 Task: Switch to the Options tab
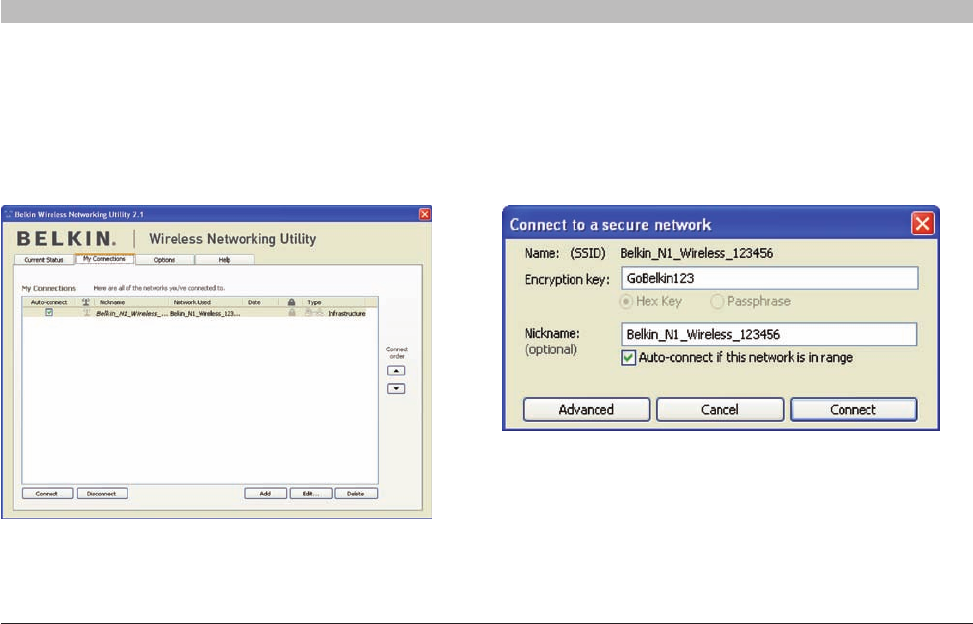coord(164,260)
